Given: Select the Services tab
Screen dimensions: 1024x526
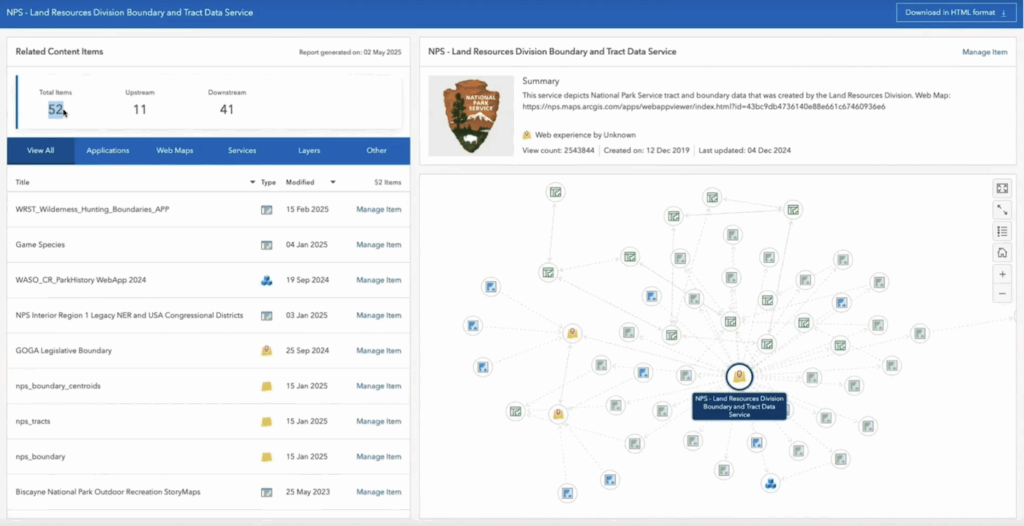Looking at the screenshot, I should 242,150.
